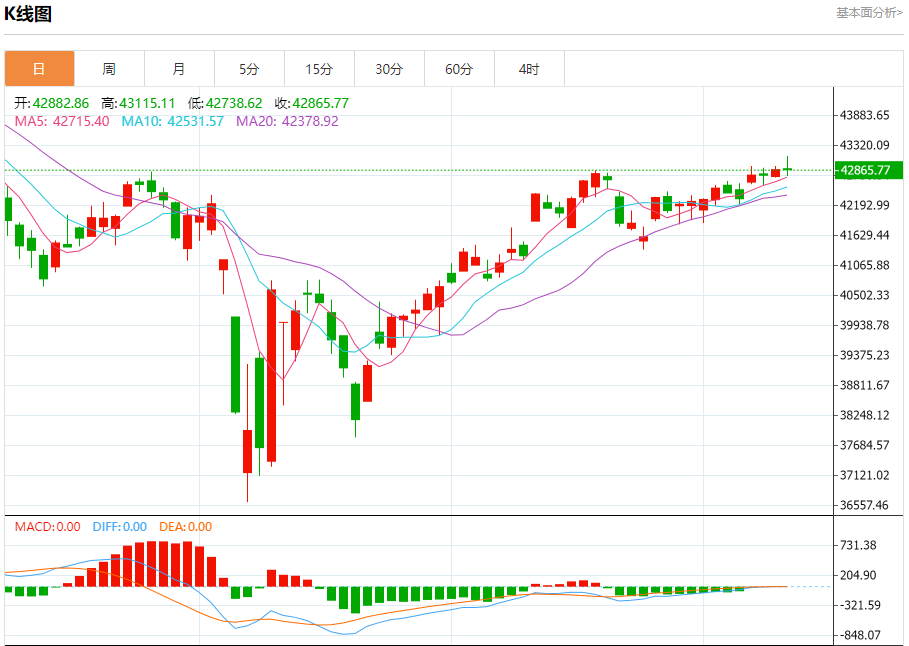Click the 38248.12 price axis label
This screenshot has height=646, width=909.
tap(864, 415)
